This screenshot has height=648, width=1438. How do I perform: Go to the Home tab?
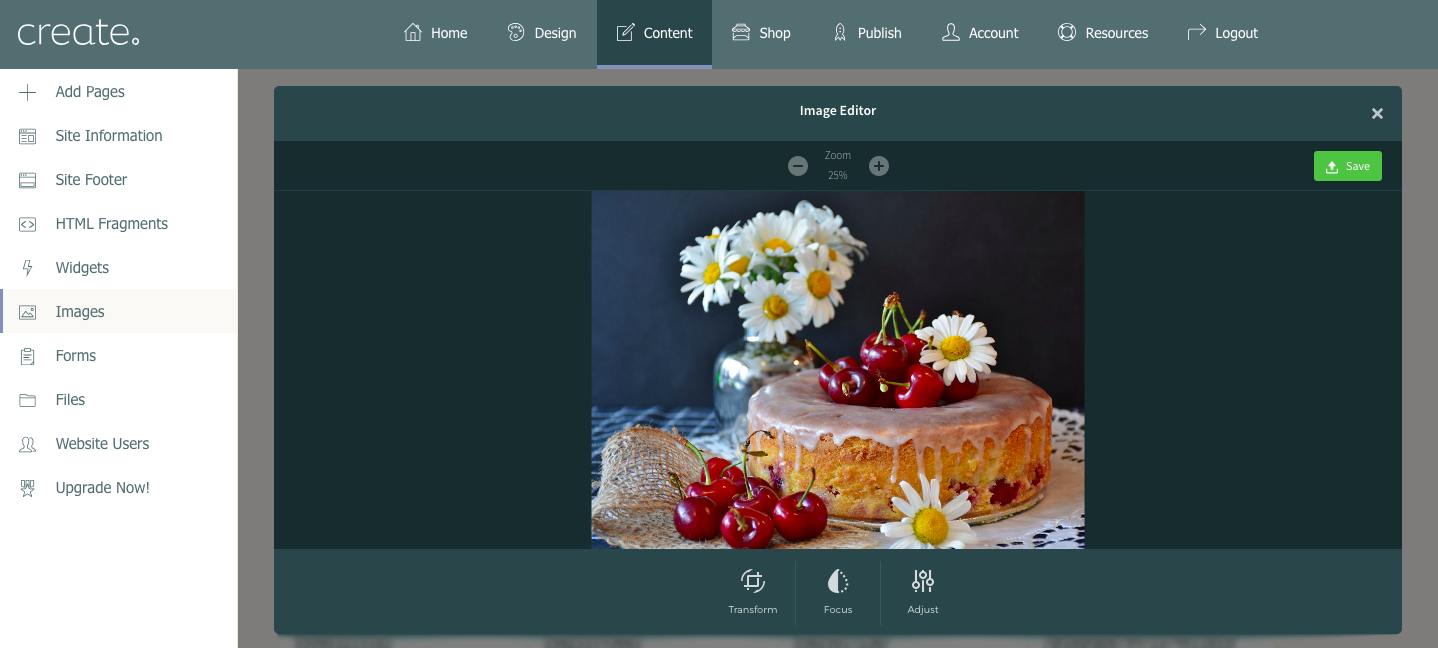tap(435, 33)
